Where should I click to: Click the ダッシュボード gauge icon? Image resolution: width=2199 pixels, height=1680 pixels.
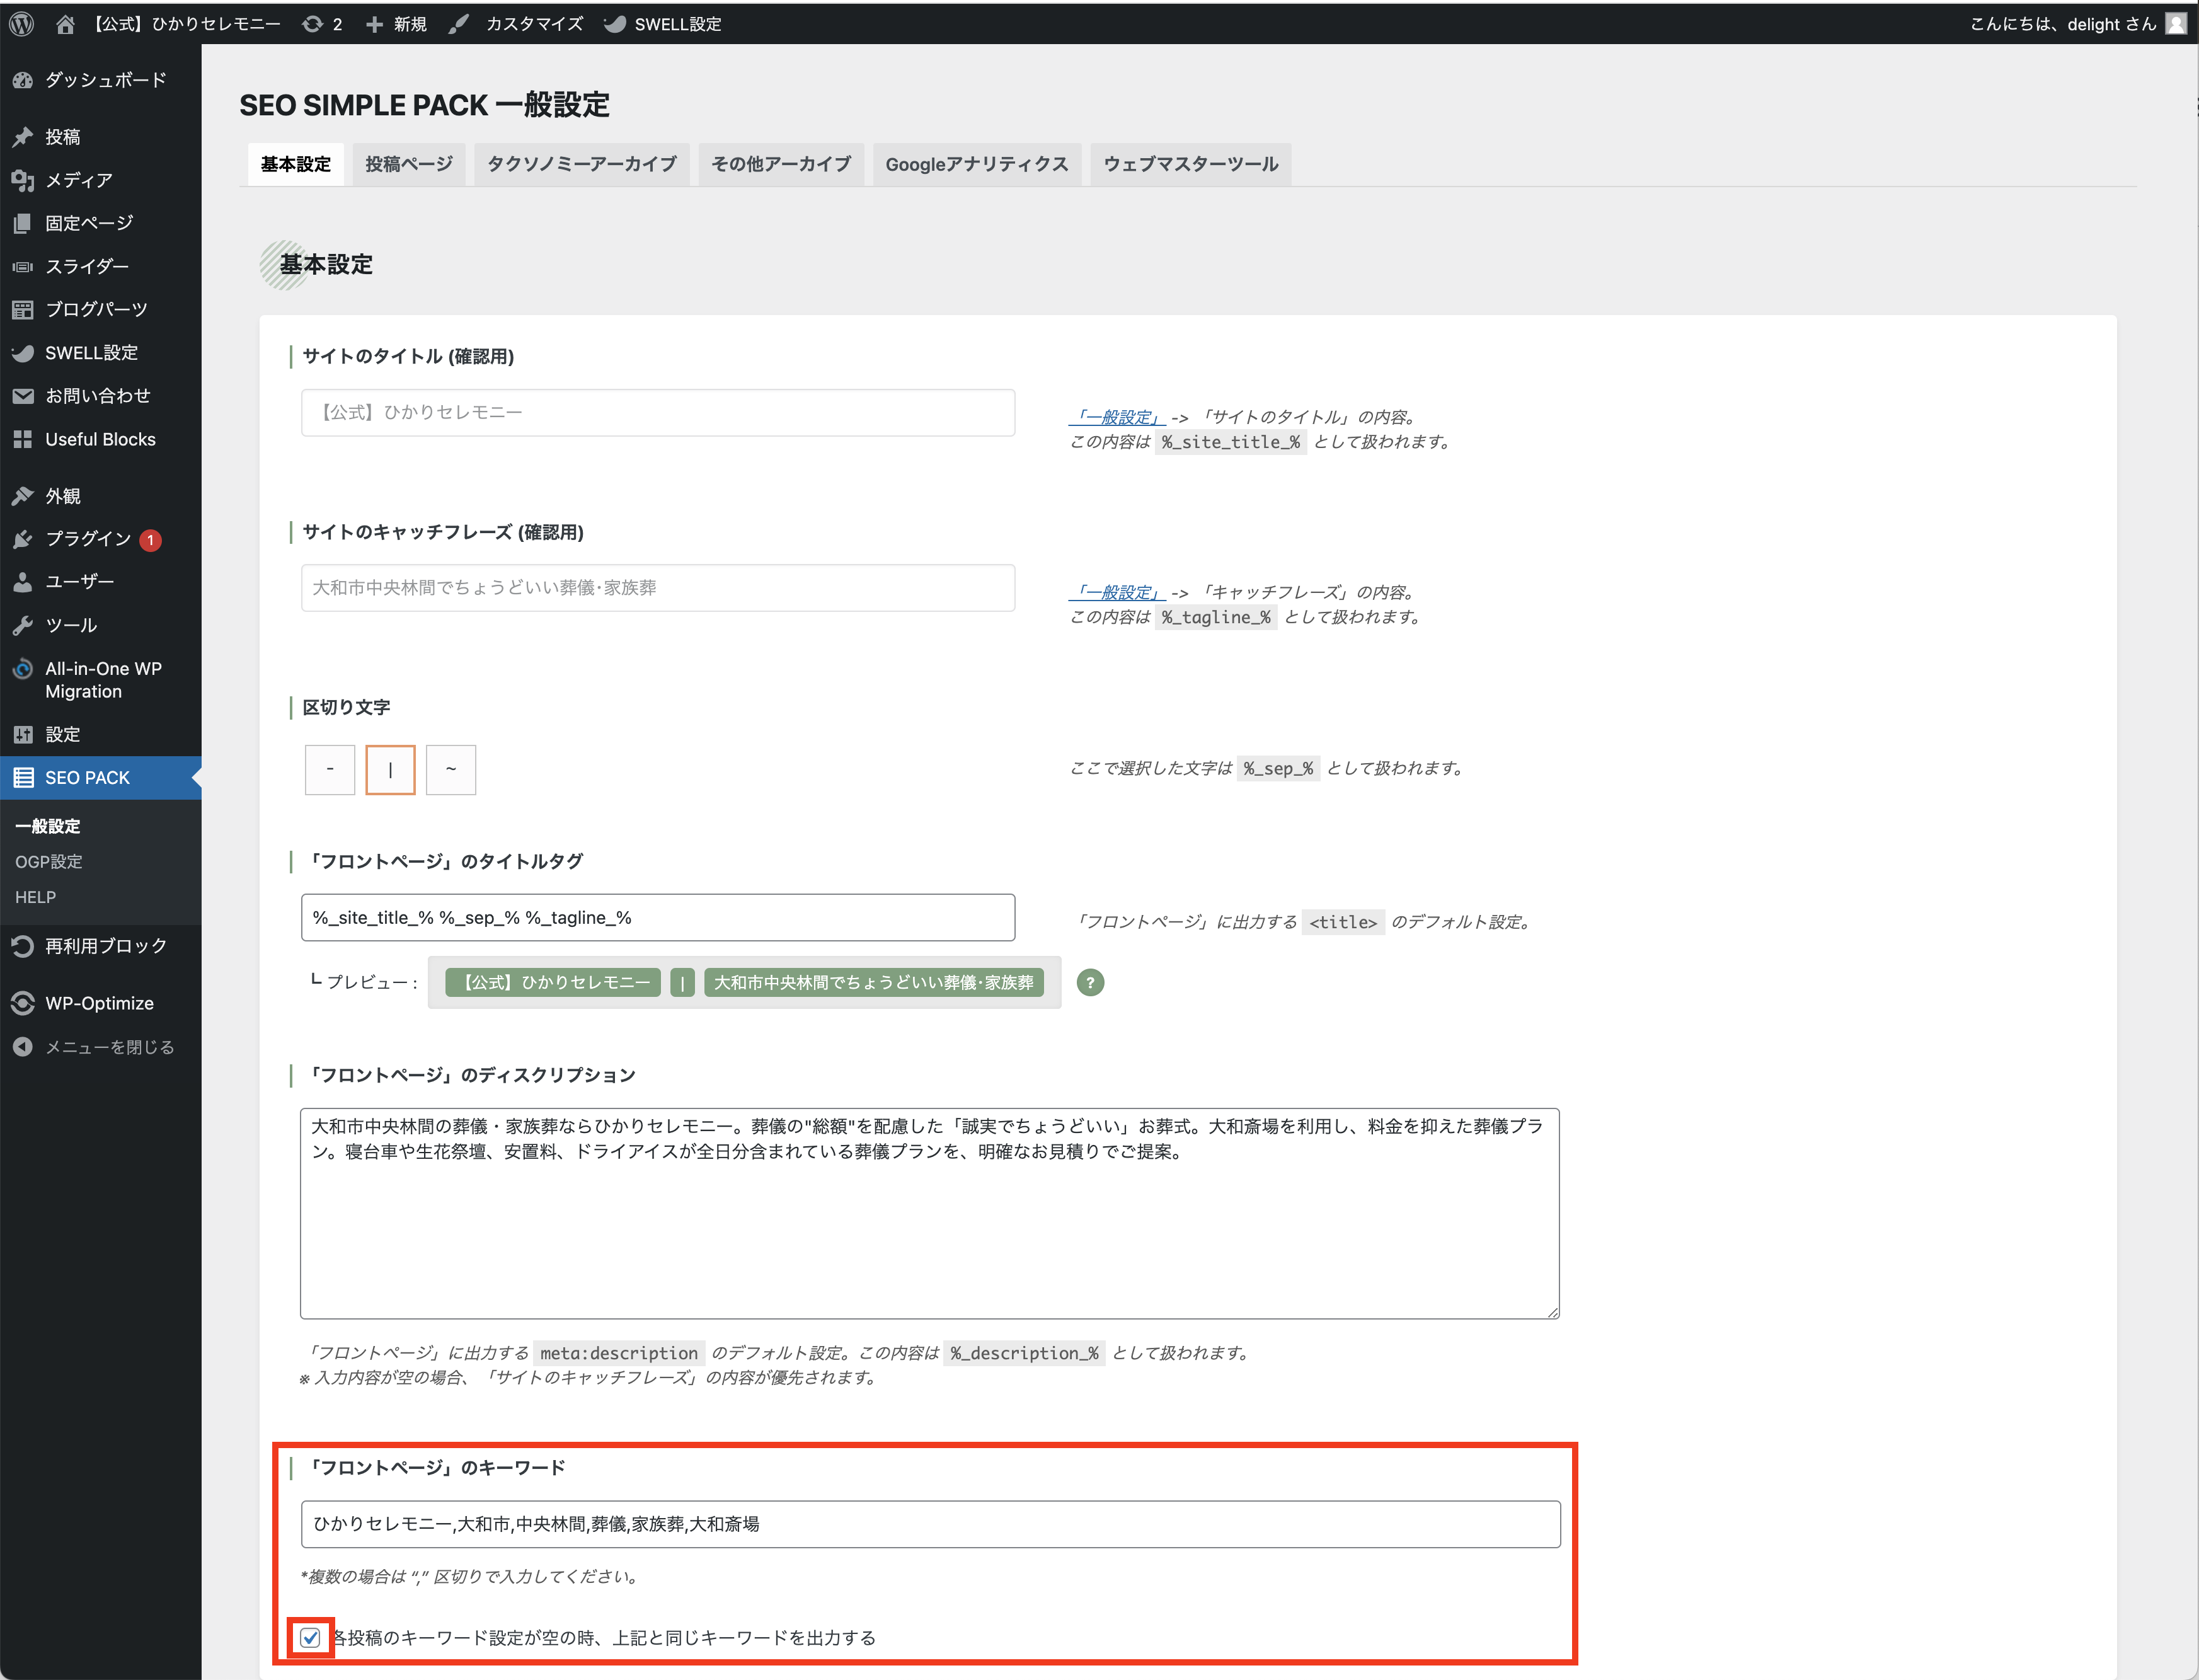pyautogui.click(x=23, y=80)
